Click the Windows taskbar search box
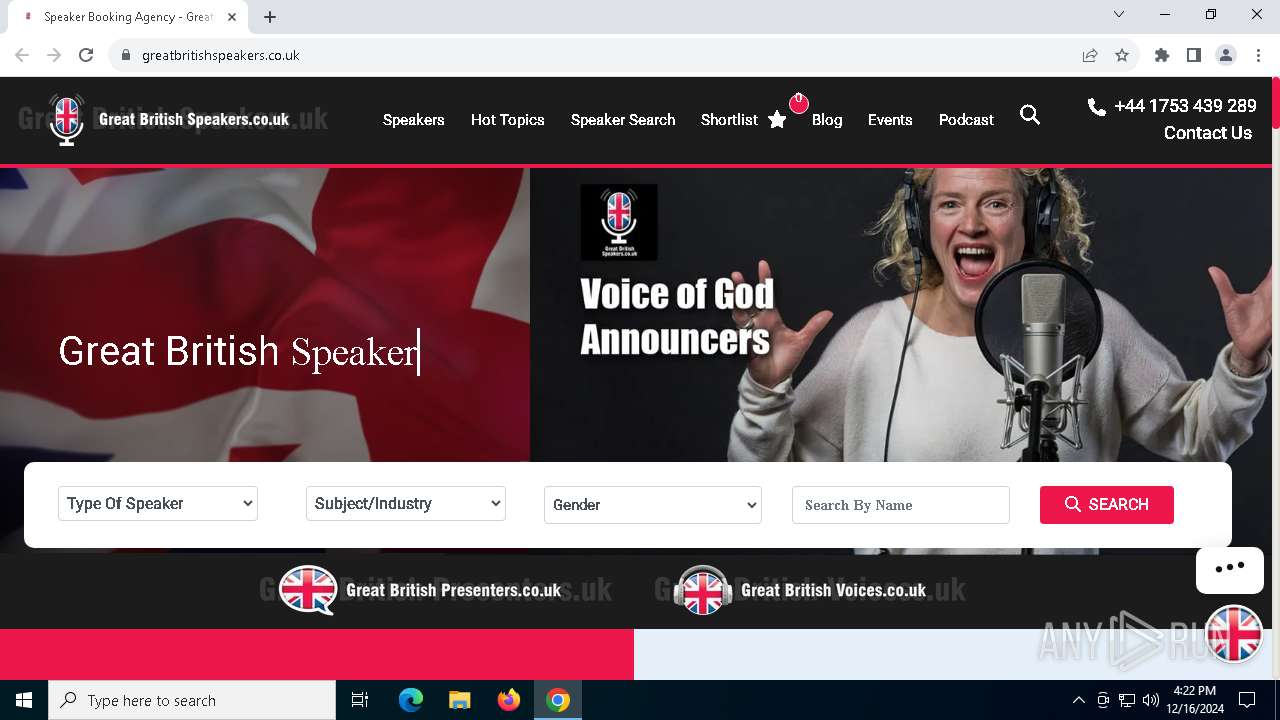This screenshot has width=1280, height=720. tap(192, 700)
